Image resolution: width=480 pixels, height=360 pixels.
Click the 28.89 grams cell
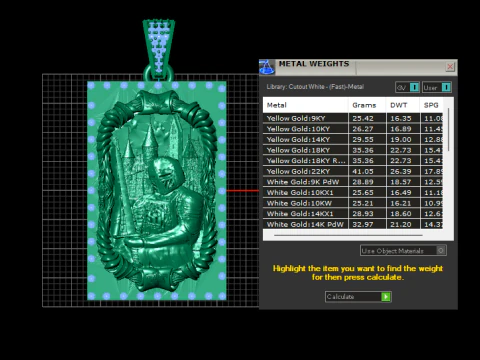(x=367, y=182)
